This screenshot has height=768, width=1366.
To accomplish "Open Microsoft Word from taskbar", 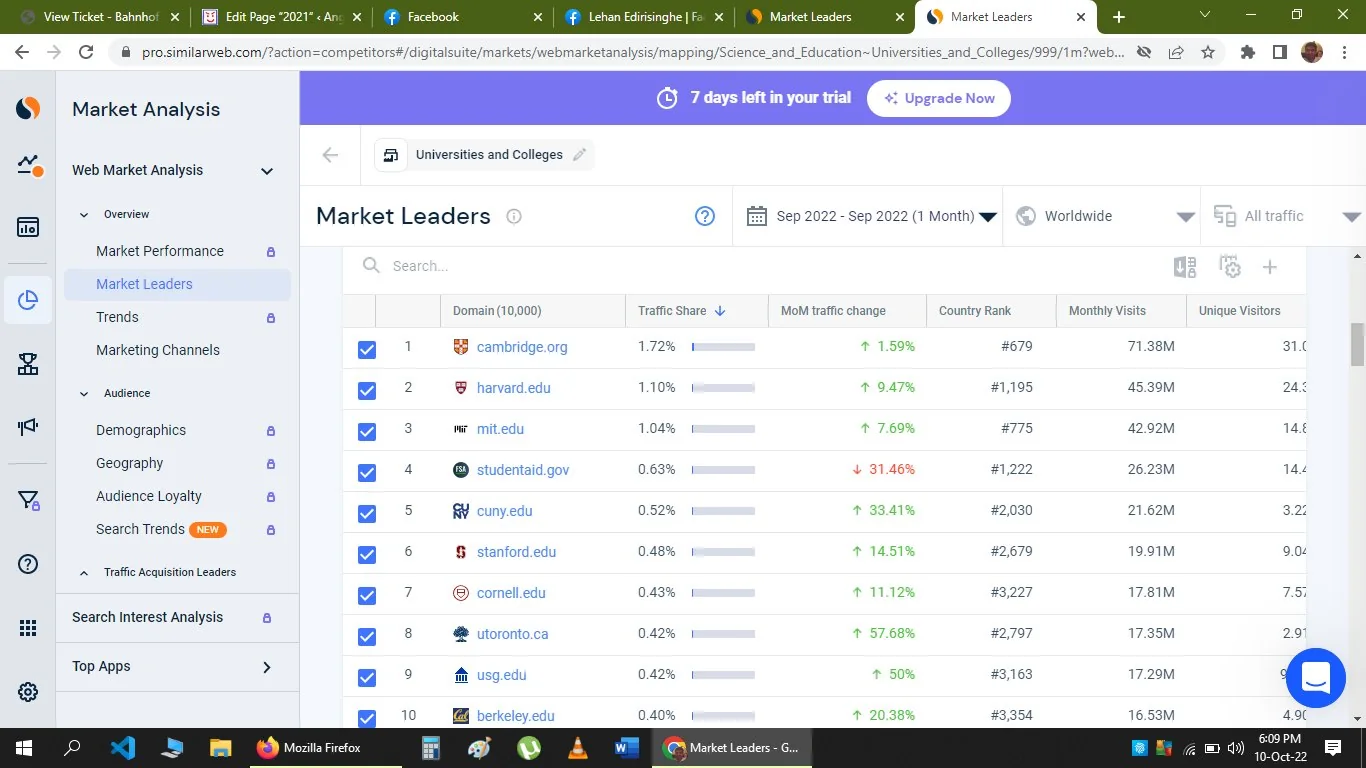I will pyautogui.click(x=627, y=747).
